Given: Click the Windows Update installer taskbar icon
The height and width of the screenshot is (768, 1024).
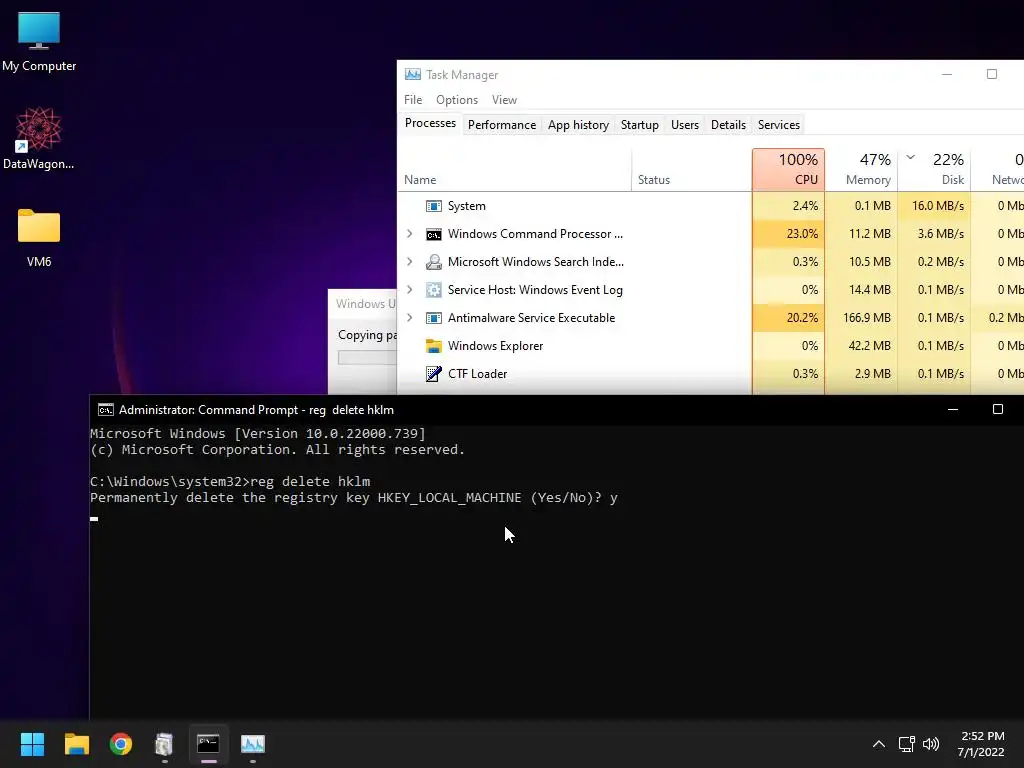Looking at the screenshot, I should pos(164,744).
